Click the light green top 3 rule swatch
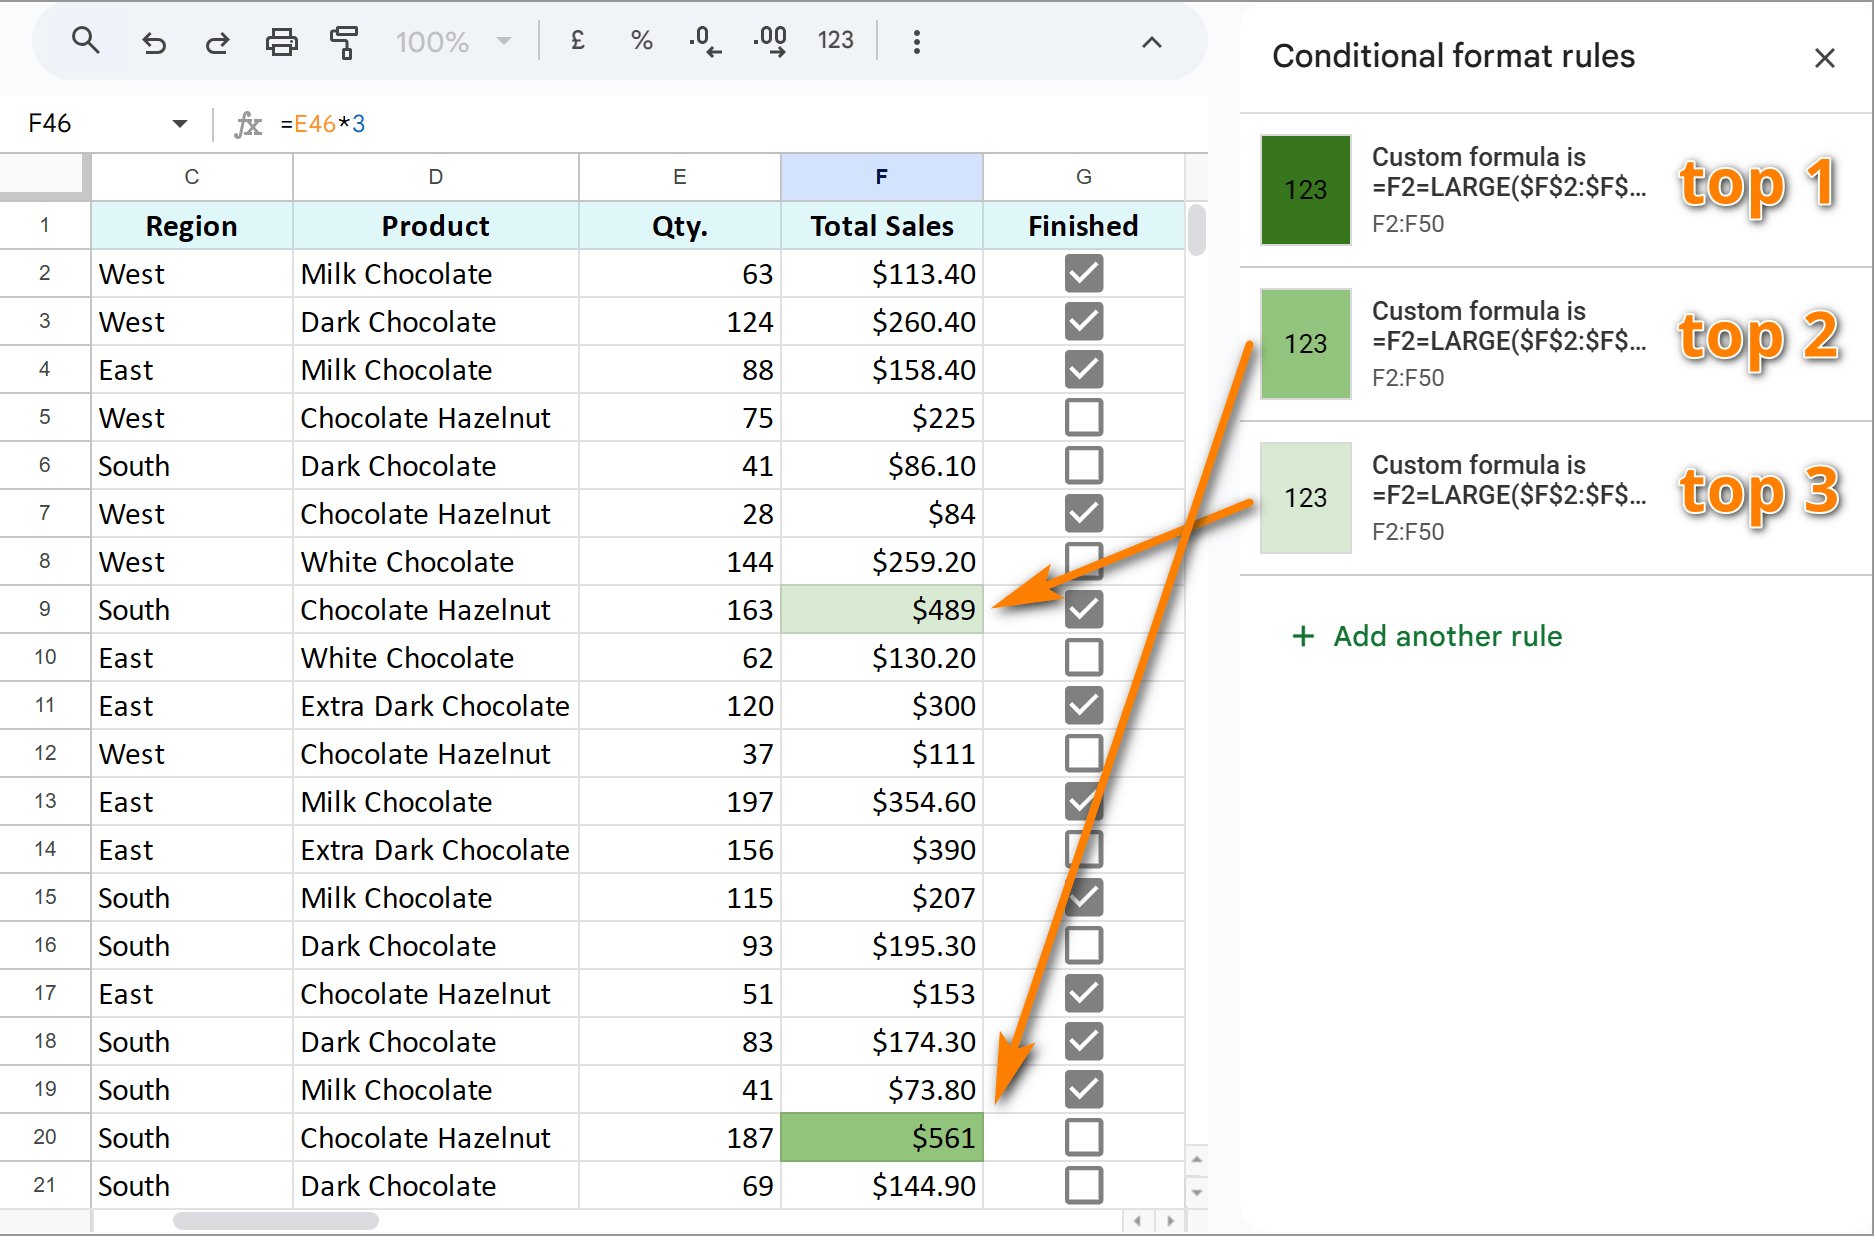Viewport: 1874px width, 1236px height. coord(1305,498)
